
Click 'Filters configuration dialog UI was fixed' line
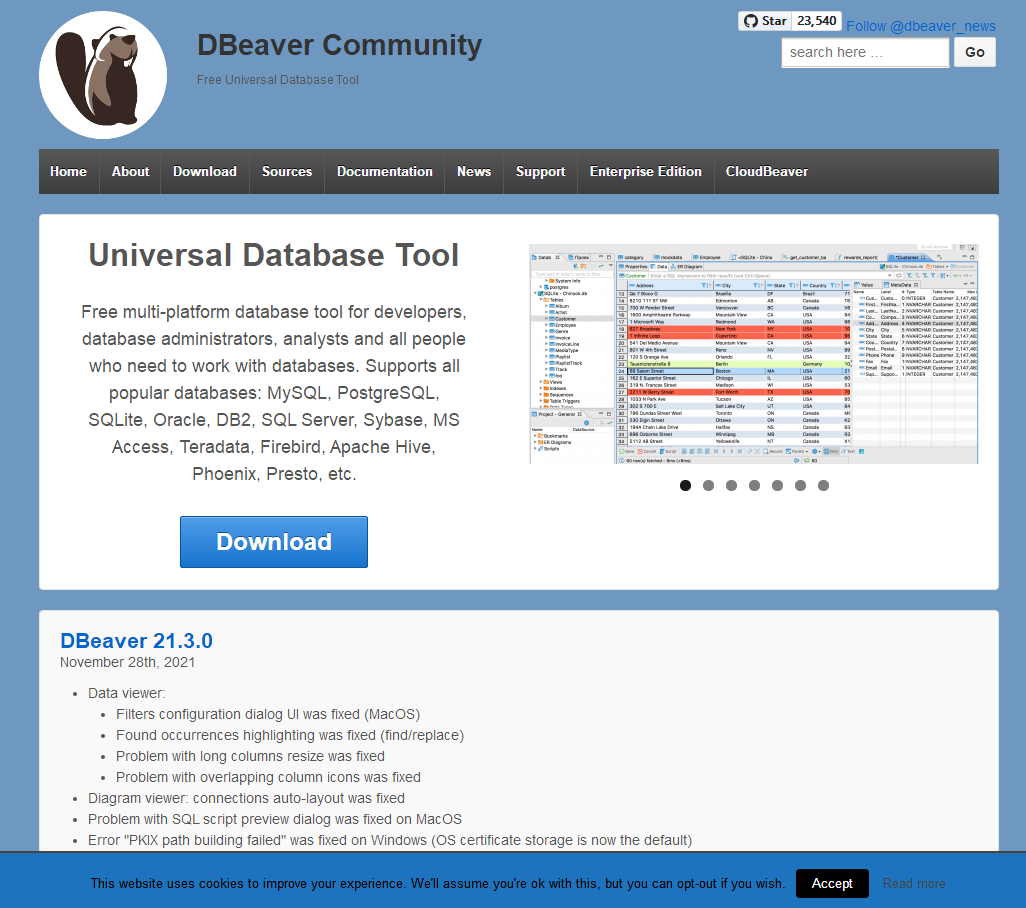[268, 714]
